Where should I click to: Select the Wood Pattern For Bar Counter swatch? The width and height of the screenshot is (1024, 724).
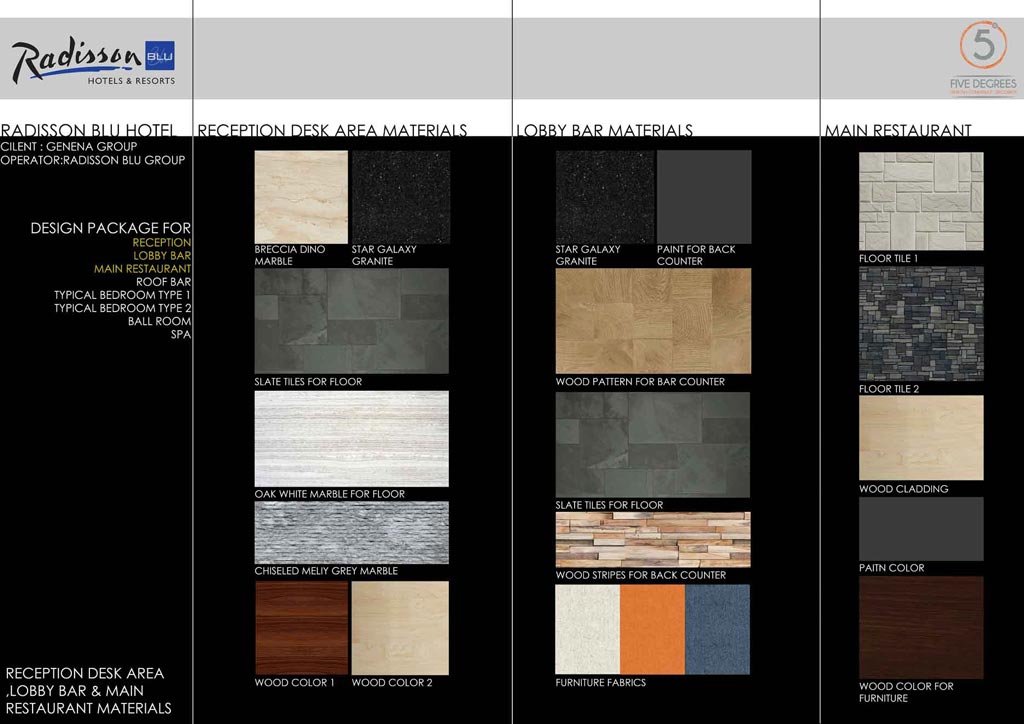tap(653, 321)
